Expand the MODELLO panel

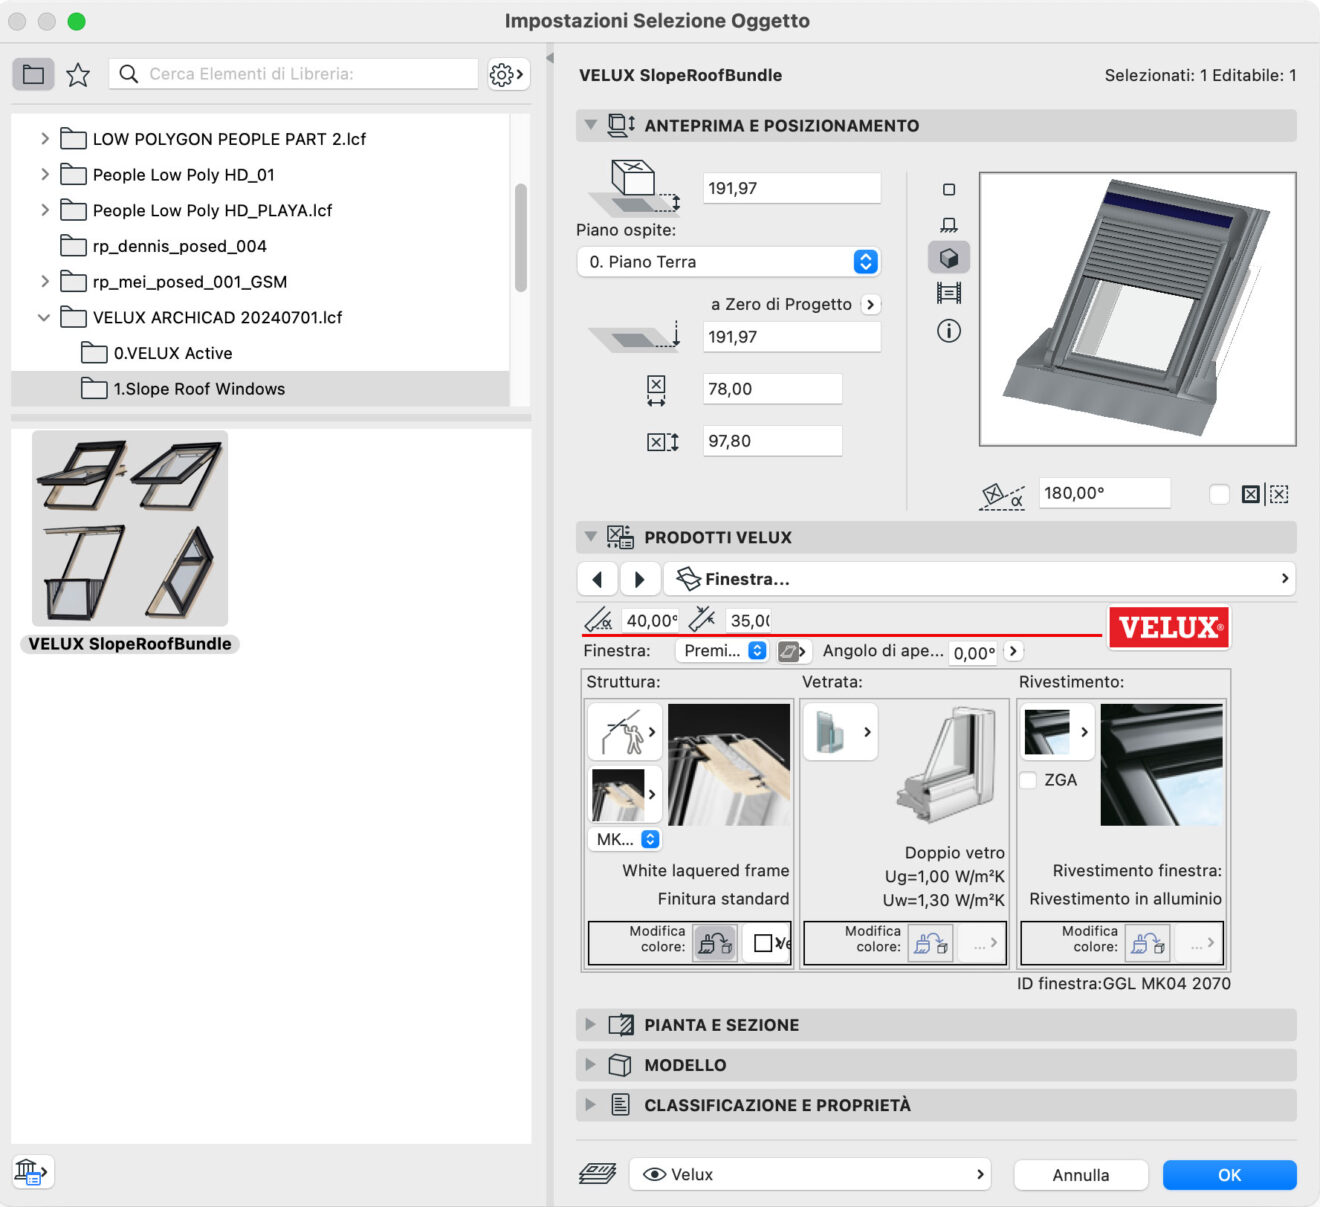[x=590, y=1065]
